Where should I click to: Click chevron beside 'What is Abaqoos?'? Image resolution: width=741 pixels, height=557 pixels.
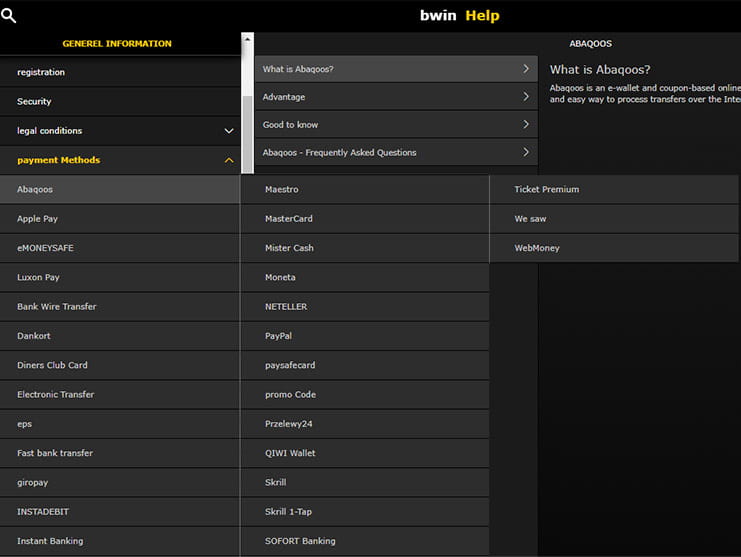[x=526, y=69]
